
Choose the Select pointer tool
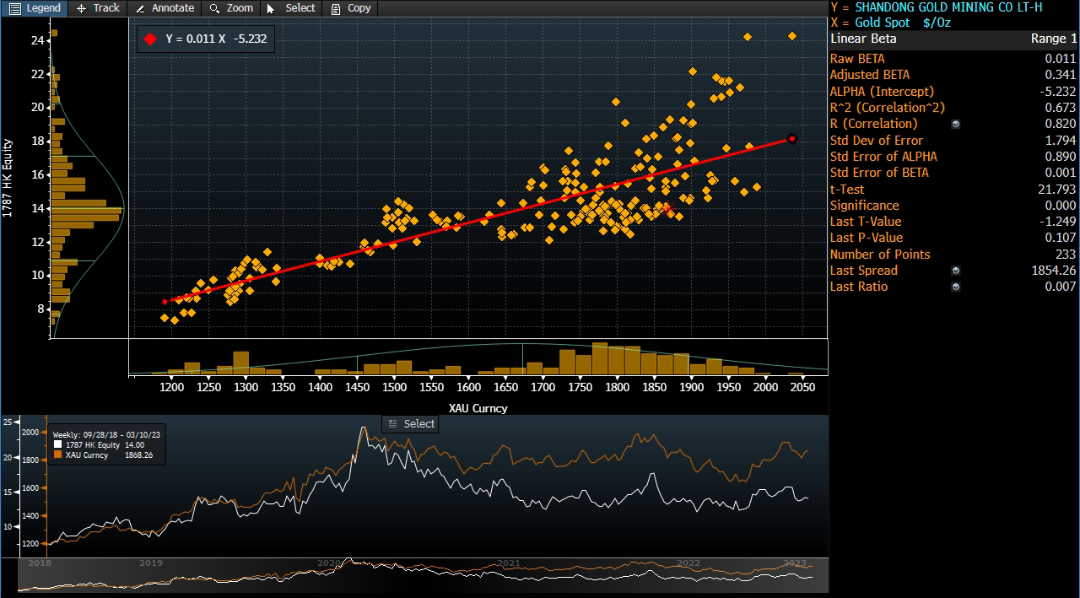click(291, 8)
